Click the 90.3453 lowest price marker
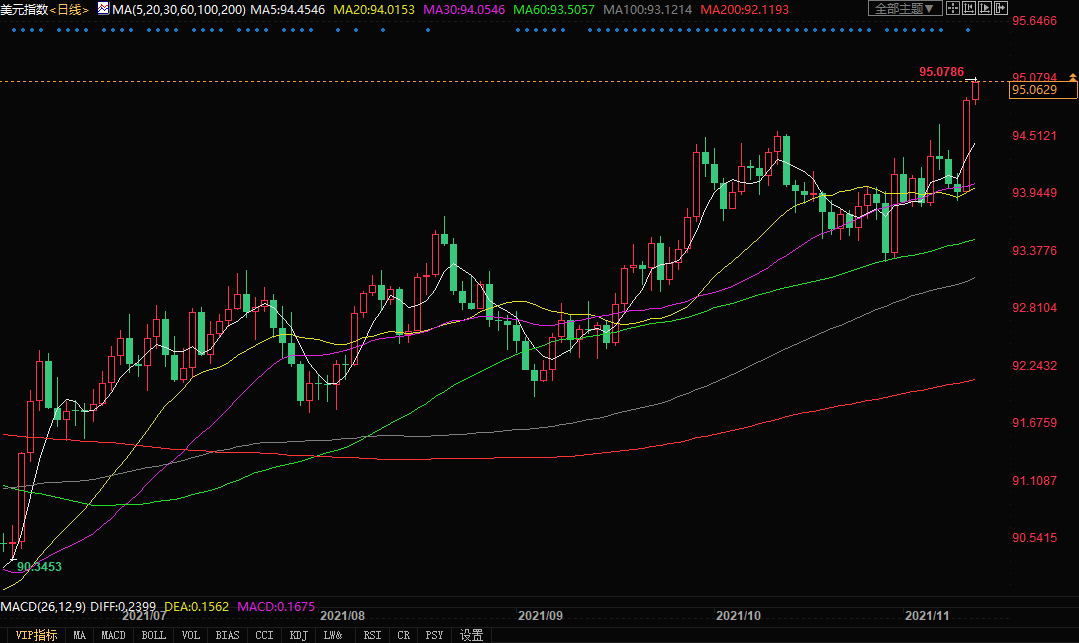Viewport: 1079px width, 643px height. coord(39,567)
